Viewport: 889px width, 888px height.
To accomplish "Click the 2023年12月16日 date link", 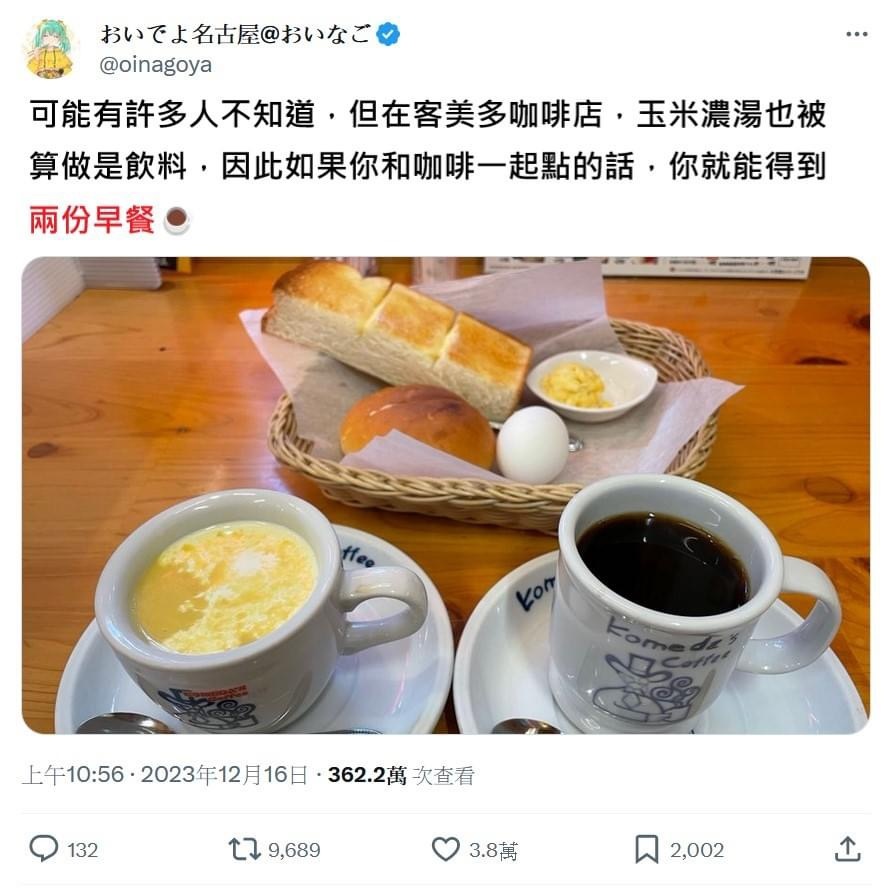I will (224, 775).
